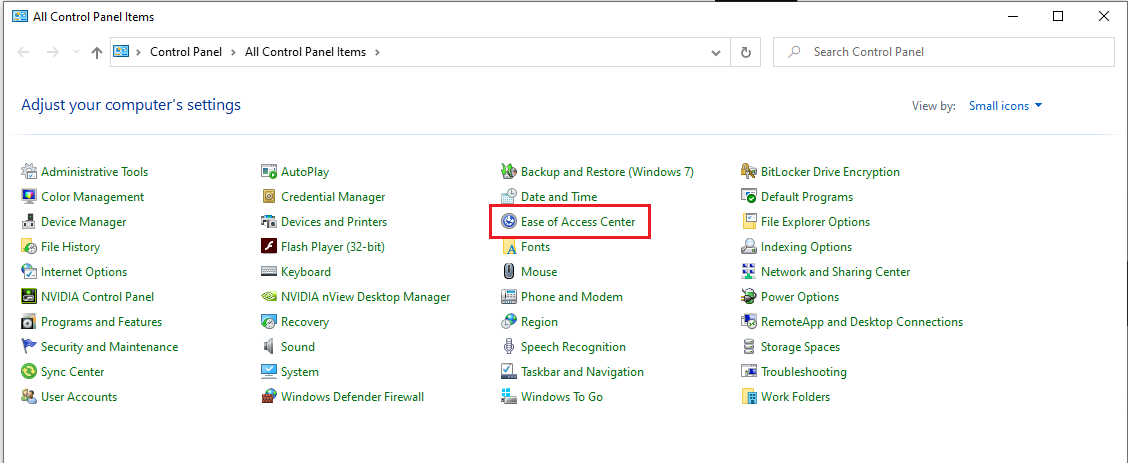1128x463 pixels.
Task: Open the Region link
Action: (540, 322)
